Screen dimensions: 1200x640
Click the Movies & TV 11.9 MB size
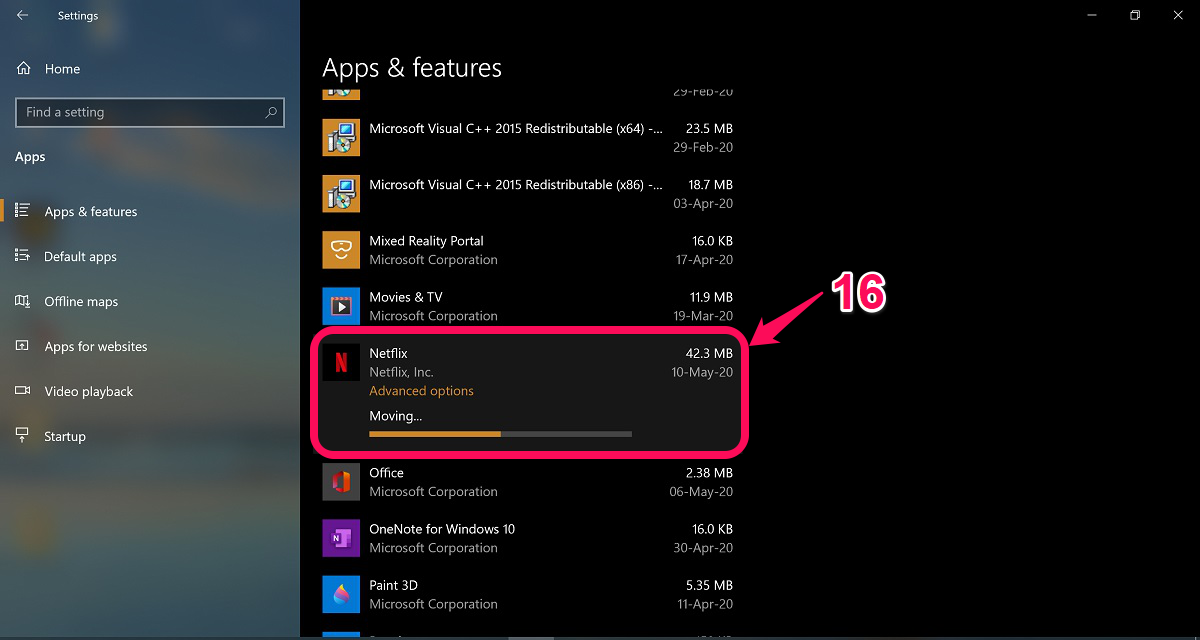tap(709, 297)
